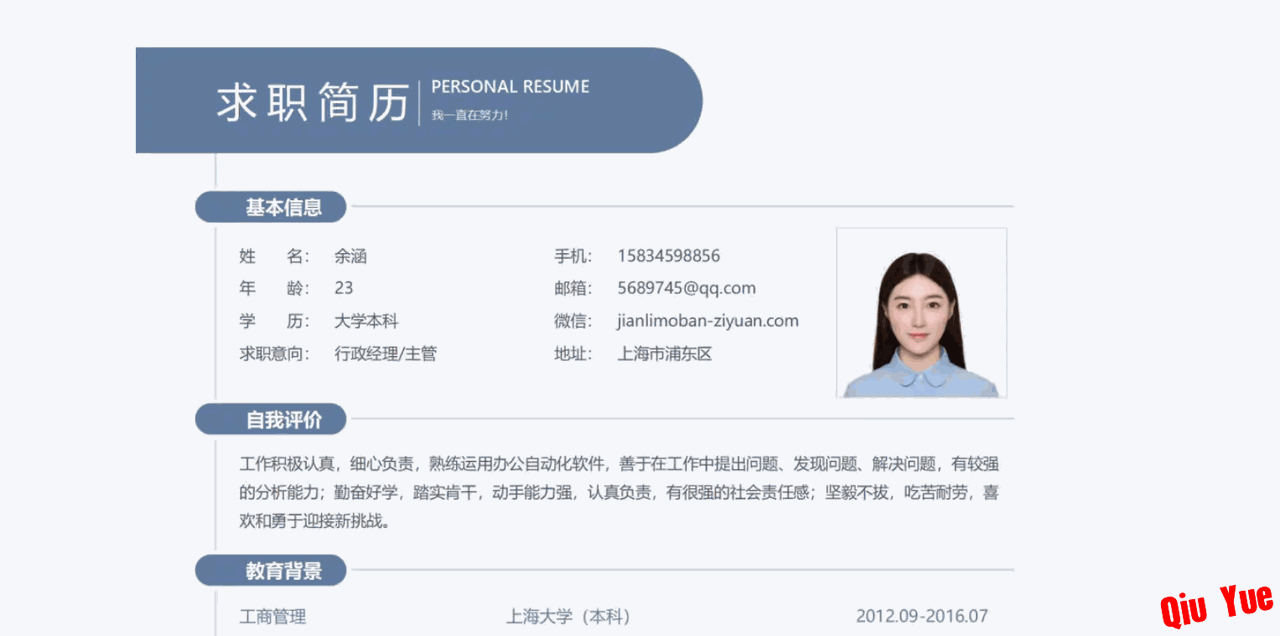The image size is (1280, 636).
Task: Select the school 上海大学（本科）
Action: [x=568, y=616]
